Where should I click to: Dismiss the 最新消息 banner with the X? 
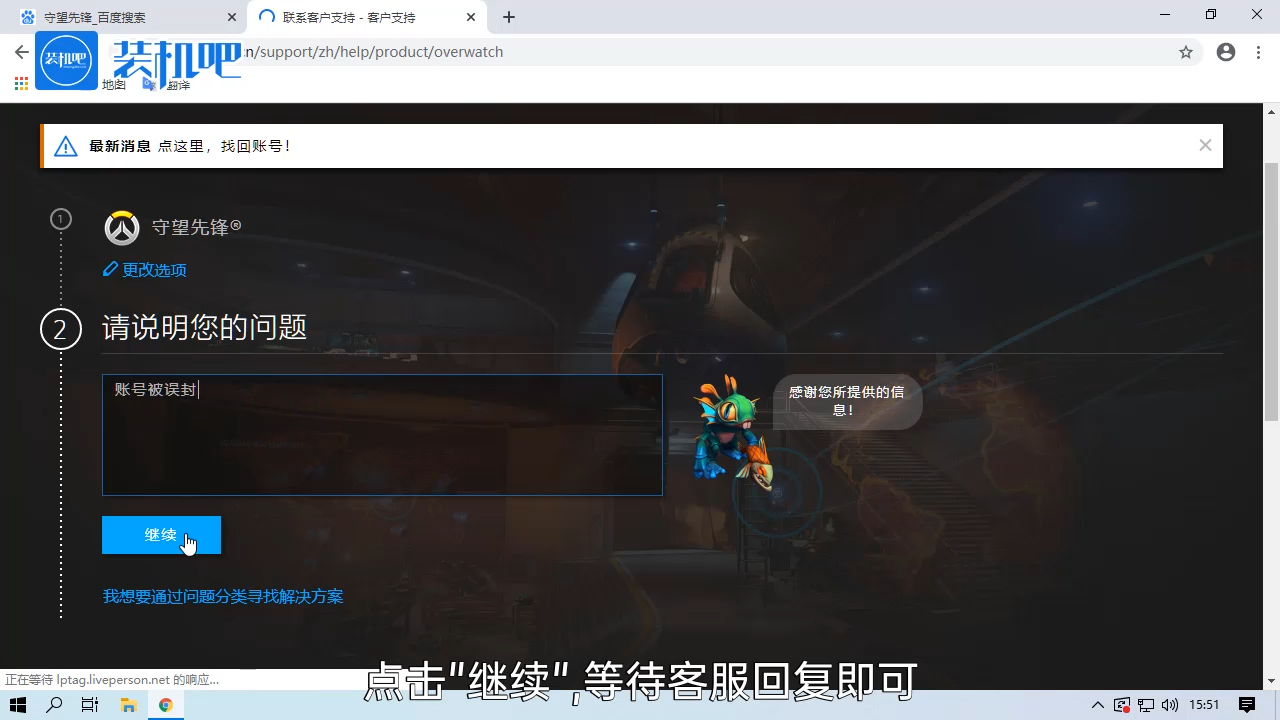(x=1205, y=145)
